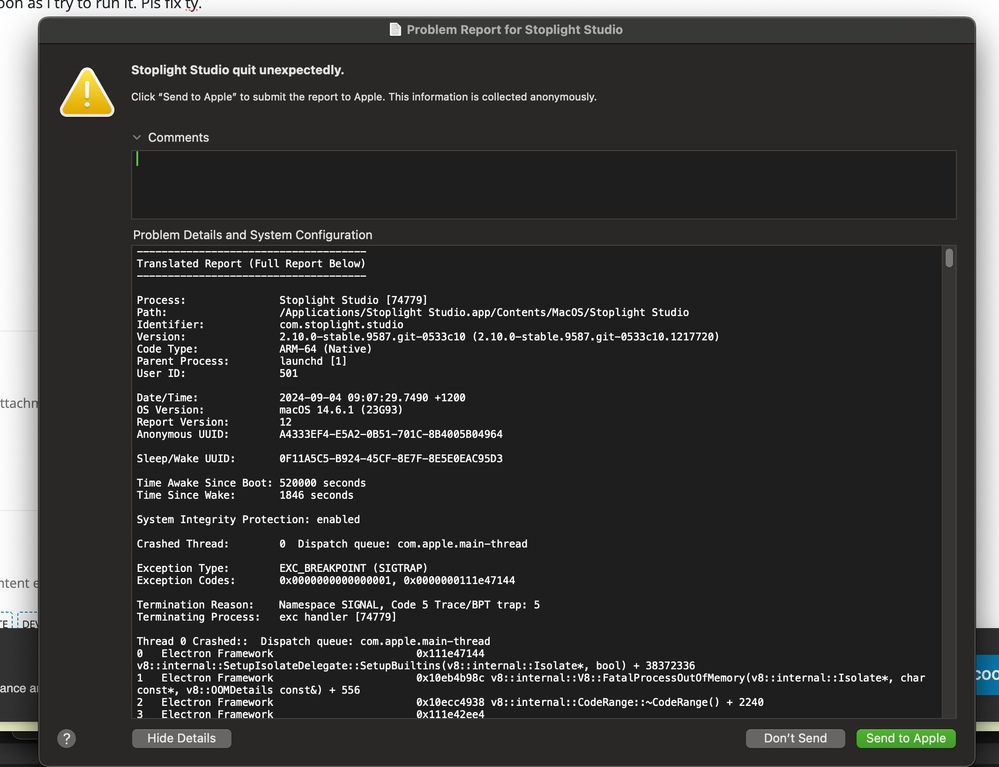
Task: Click the Sleep/Wake UUID '0F11A5C5-B924-45CF-8E7F-8E5E0EAC95D3'
Action: pos(391,459)
